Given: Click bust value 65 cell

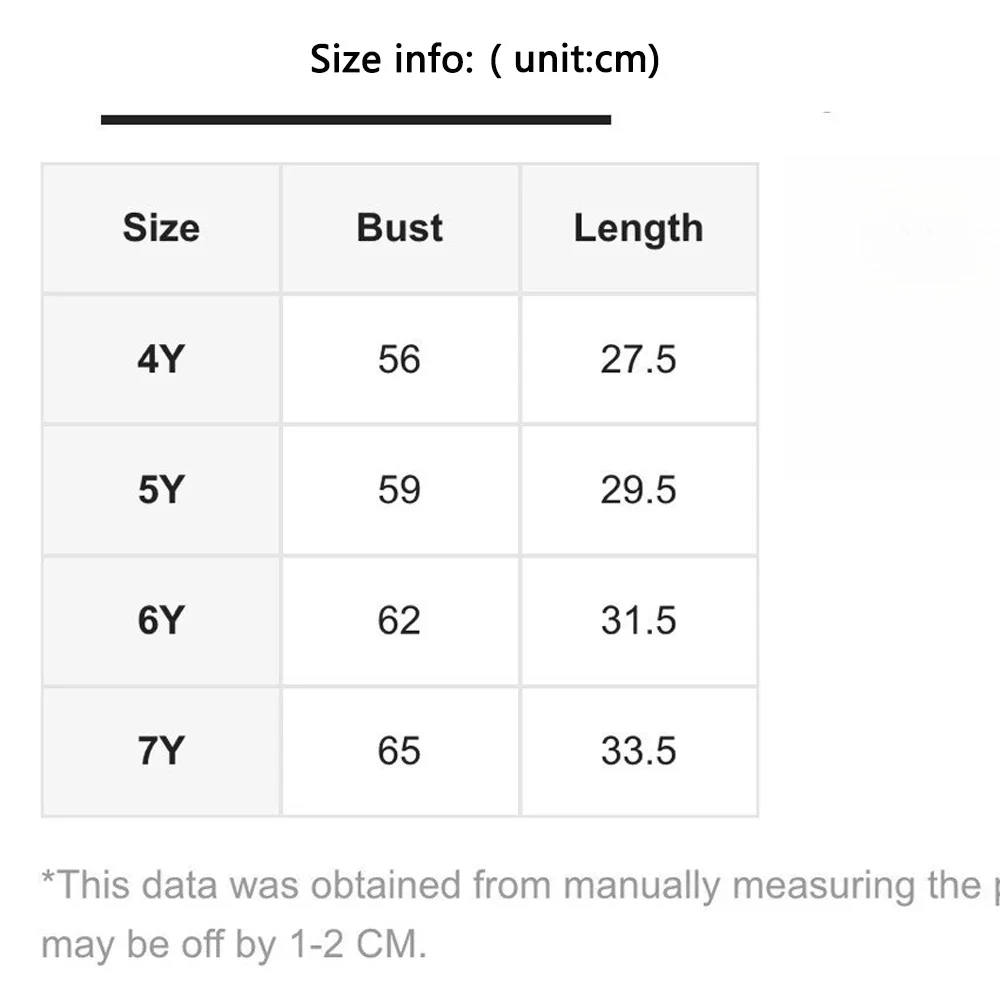Looking at the screenshot, I should (x=400, y=751).
